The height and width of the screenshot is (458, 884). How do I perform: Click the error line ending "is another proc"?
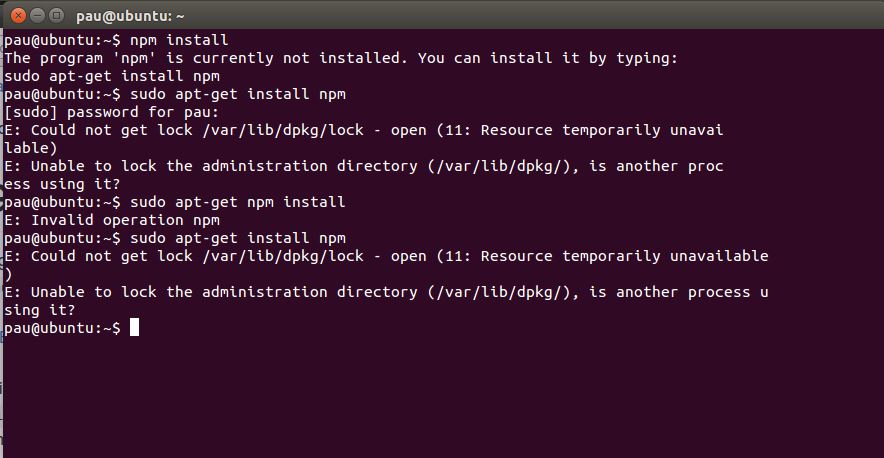(364, 166)
